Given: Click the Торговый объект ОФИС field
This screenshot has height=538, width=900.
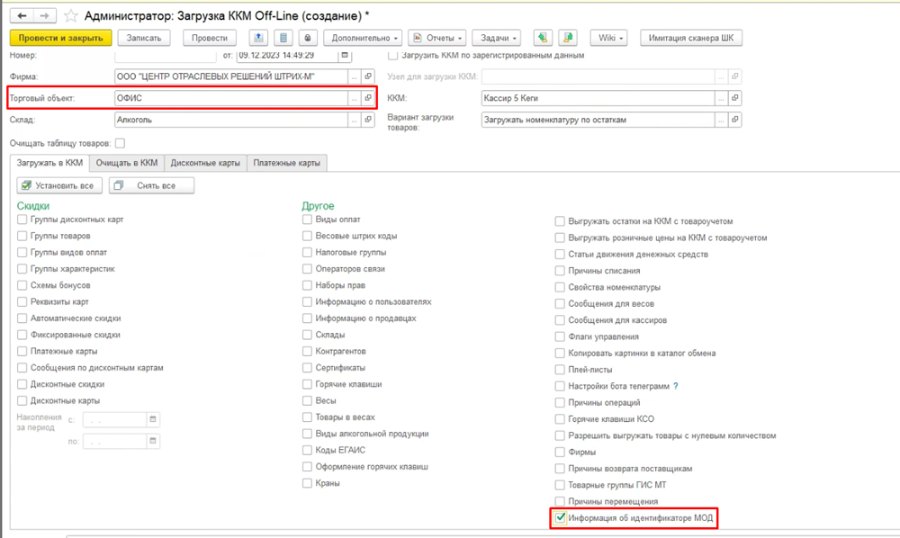Looking at the screenshot, I should (231, 98).
